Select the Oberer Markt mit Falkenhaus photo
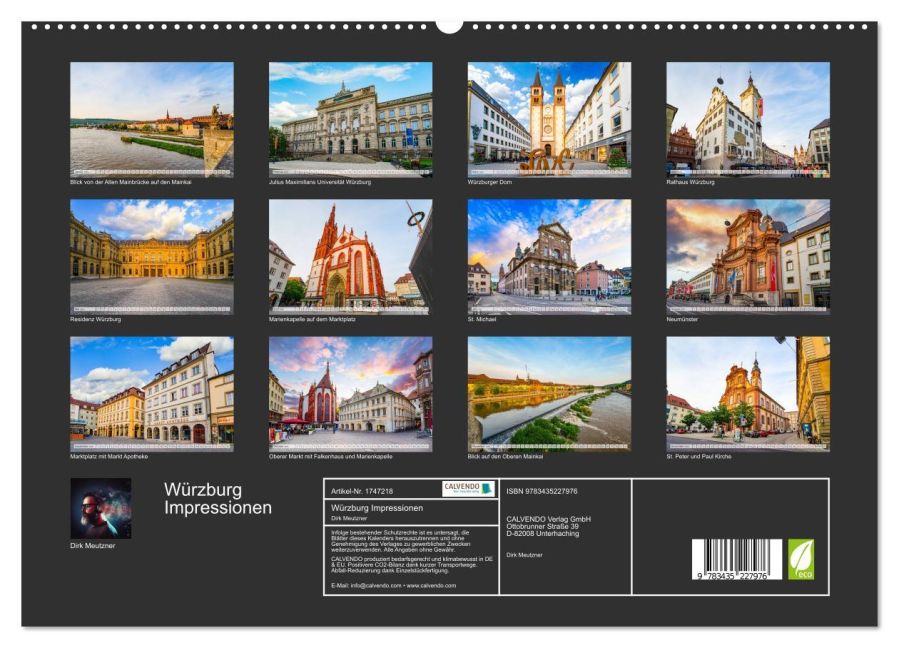899x648 pixels. [350, 393]
